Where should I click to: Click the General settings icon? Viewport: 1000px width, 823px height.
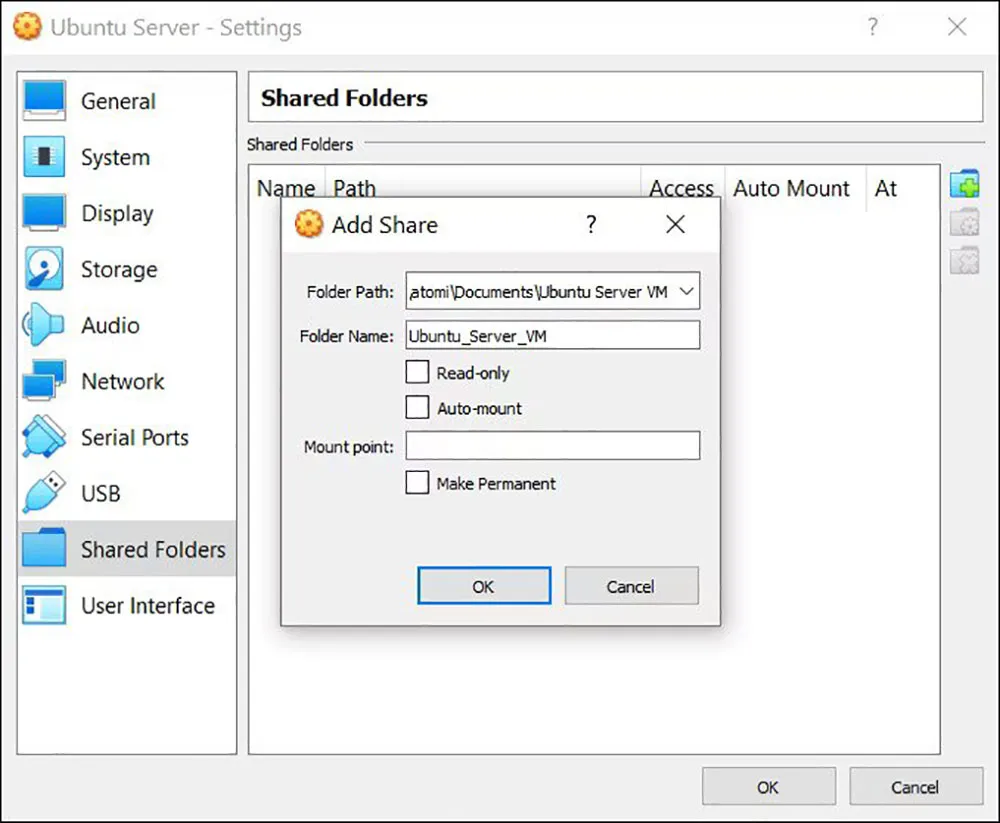[x=44, y=101]
